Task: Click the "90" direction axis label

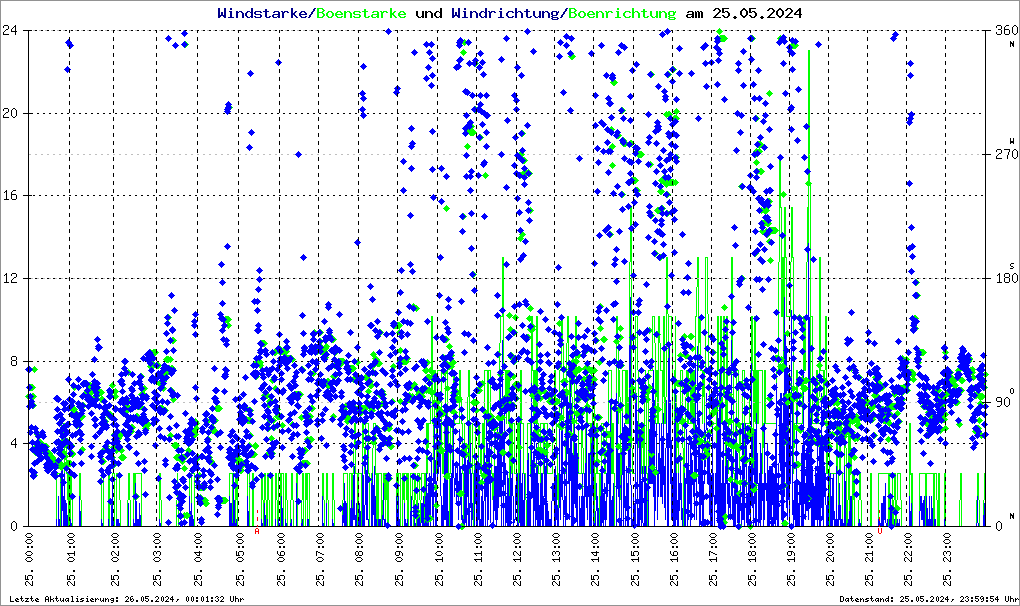Action: click(x=1002, y=402)
